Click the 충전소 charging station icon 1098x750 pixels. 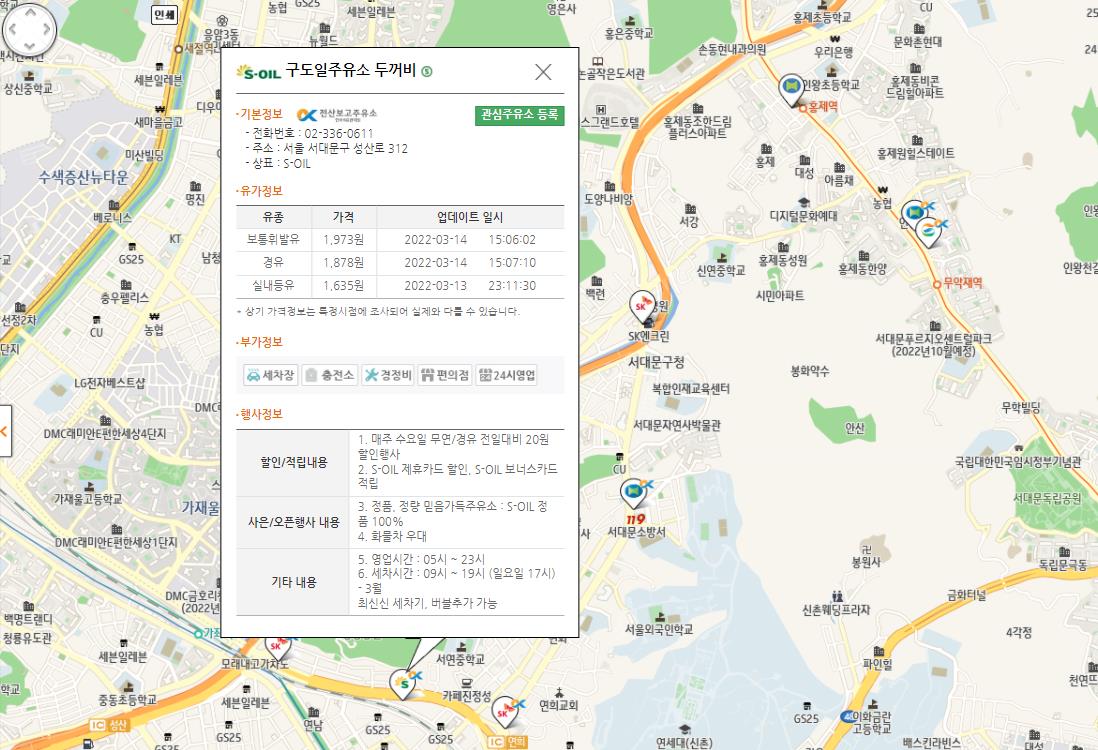[x=330, y=375]
